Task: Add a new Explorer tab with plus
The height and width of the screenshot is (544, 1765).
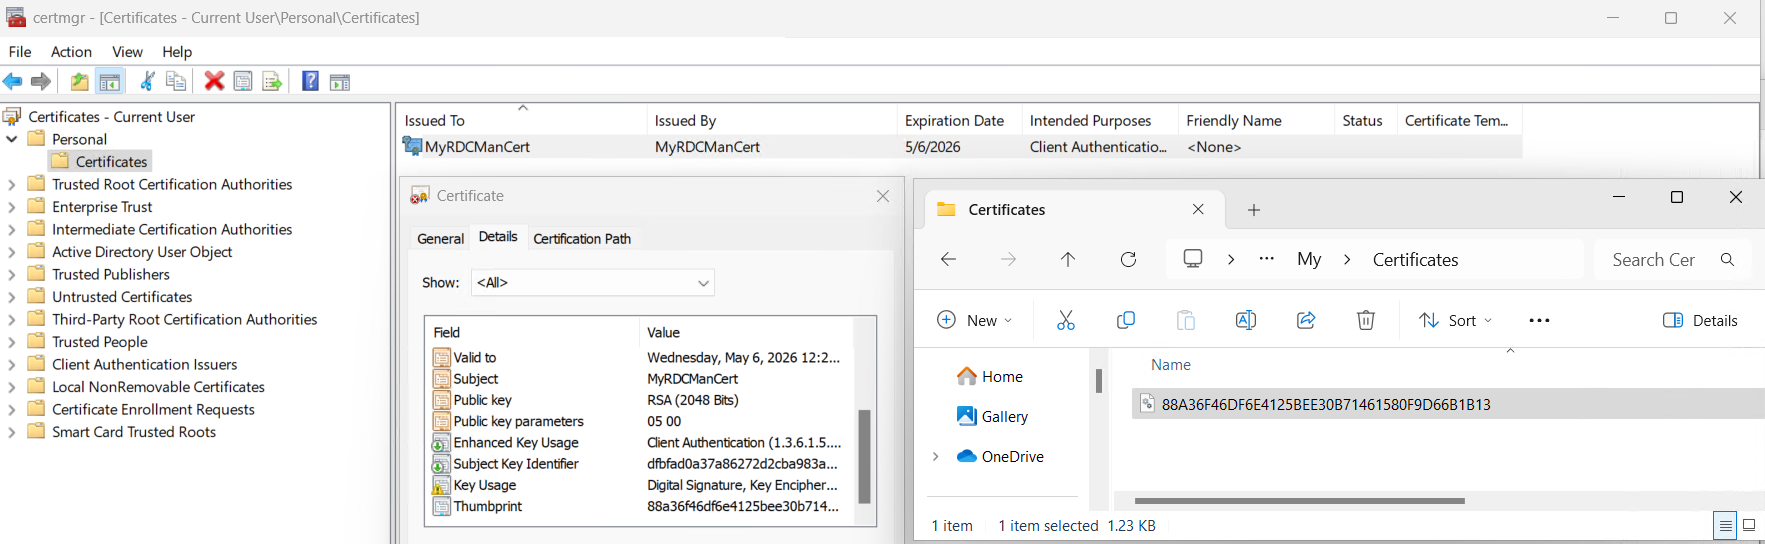Action: click(1254, 210)
